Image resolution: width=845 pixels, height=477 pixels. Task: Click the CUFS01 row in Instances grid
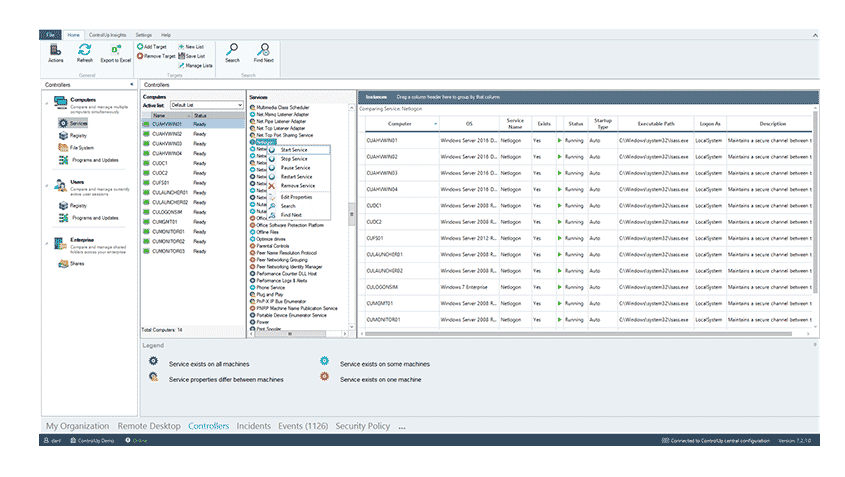pos(588,238)
